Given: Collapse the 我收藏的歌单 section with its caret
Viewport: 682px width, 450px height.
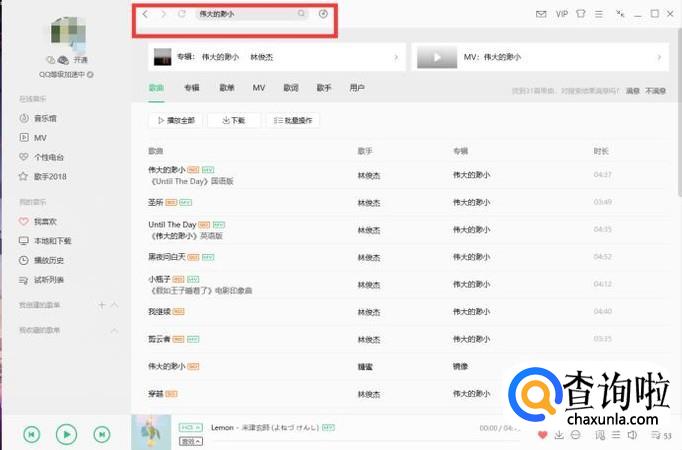Looking at the screenshot, I should pos(114,331).
